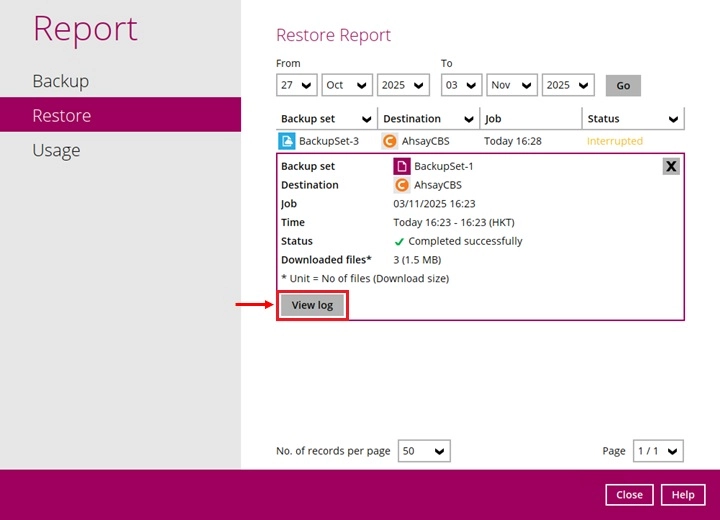Click the Unit = No of files footnote
Screen dimensions: 720x520
(365, 278)
